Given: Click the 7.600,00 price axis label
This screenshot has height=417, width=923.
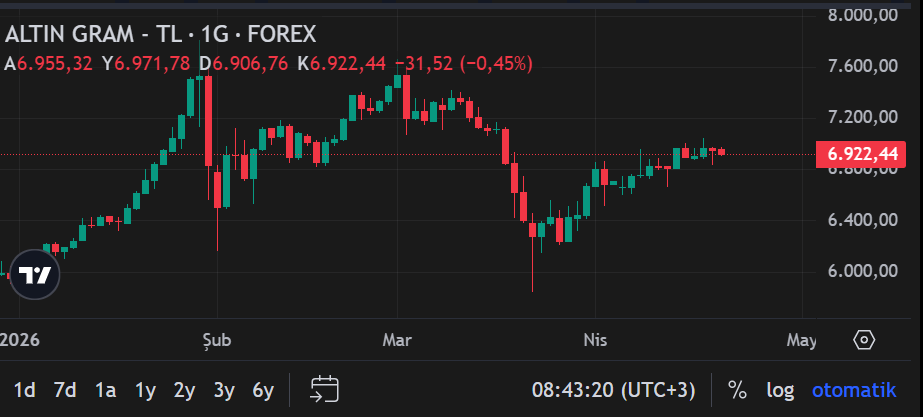Looking at the screenshot, I should [x=860, y=66].
